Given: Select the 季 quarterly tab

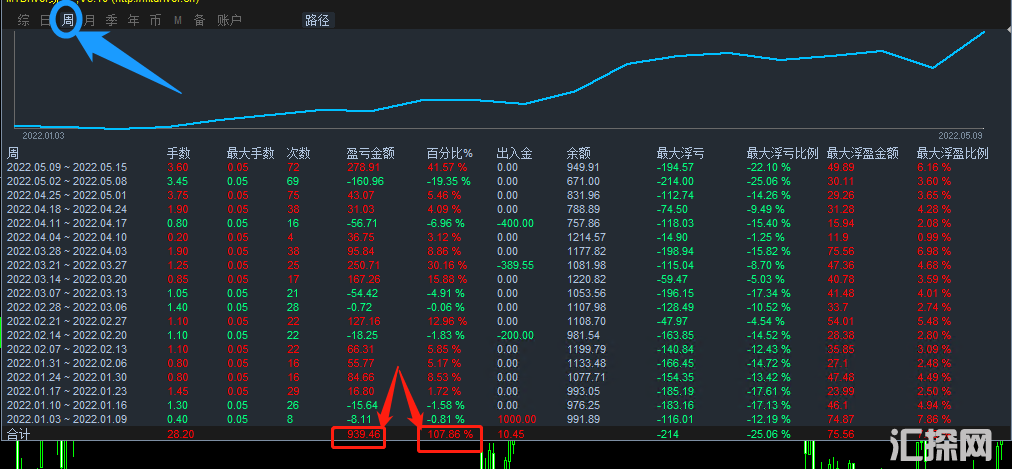Looking at the screenshot, I should 111,20.
